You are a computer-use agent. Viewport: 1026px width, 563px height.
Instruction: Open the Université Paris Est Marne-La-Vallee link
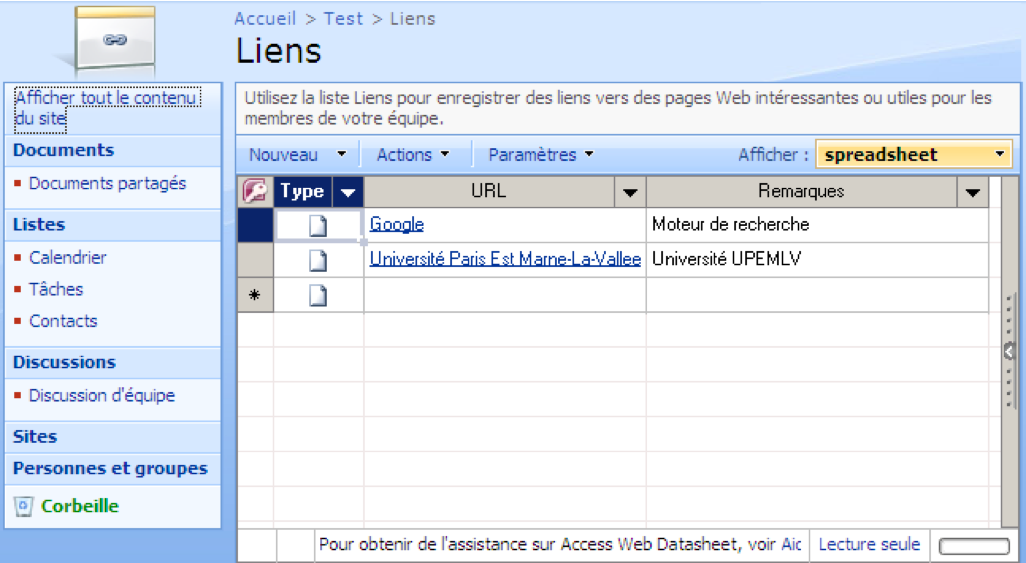[x=505, y=260]
